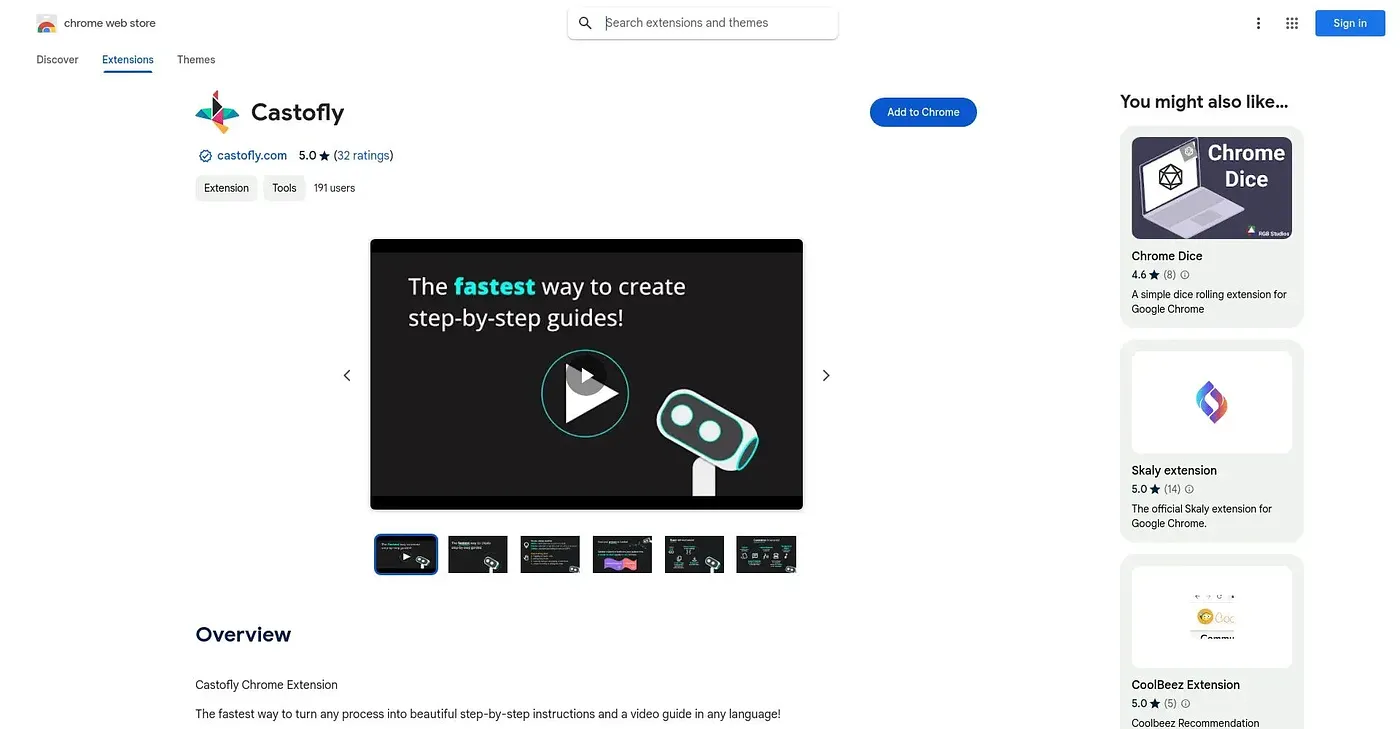Click the Sign in button
Screen dimensions: 1400x729
coord(1349,23)
